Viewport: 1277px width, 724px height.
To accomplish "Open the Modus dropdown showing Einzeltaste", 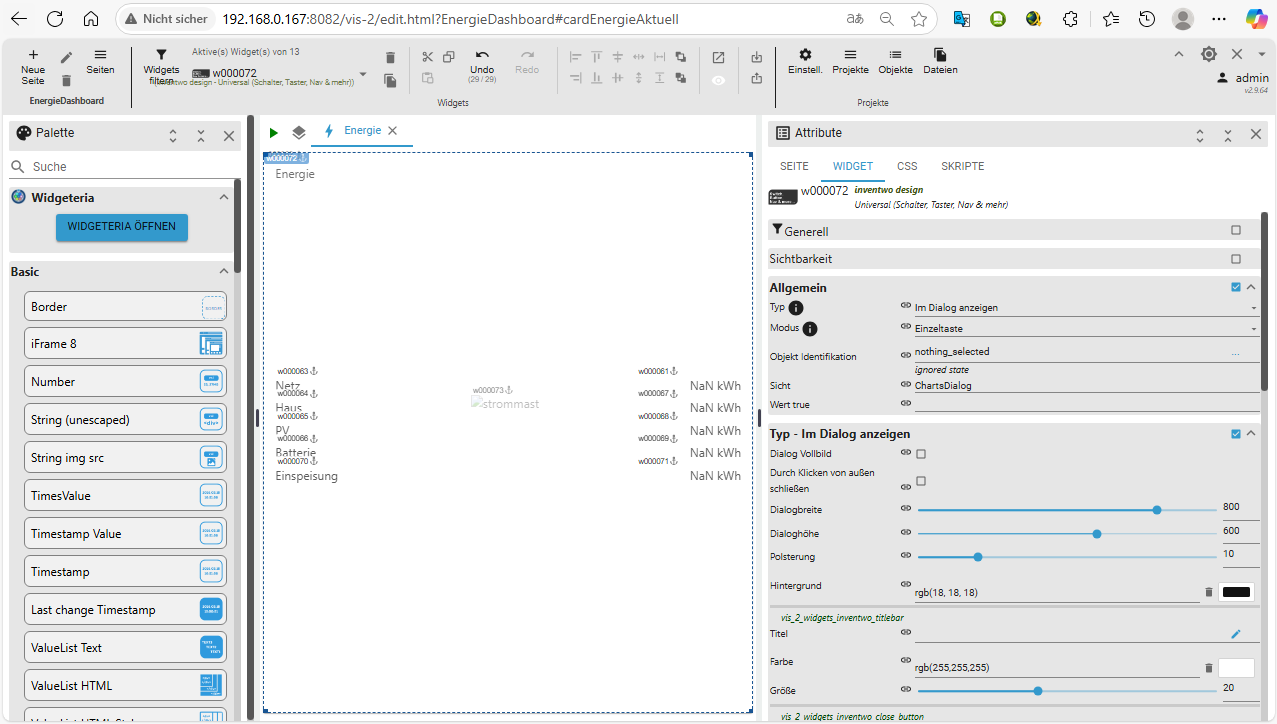I will coord(1085,328).
